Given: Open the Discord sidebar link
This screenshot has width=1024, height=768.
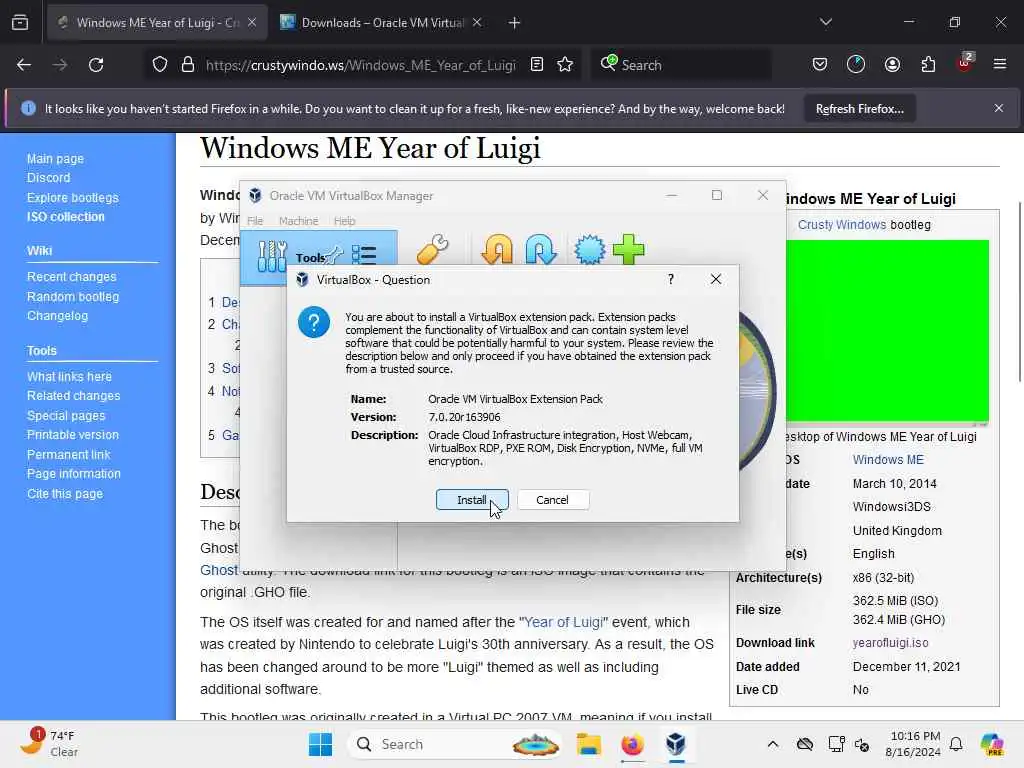Looking at the screenshot, I should pyautogui.click(x=48, y=178).
